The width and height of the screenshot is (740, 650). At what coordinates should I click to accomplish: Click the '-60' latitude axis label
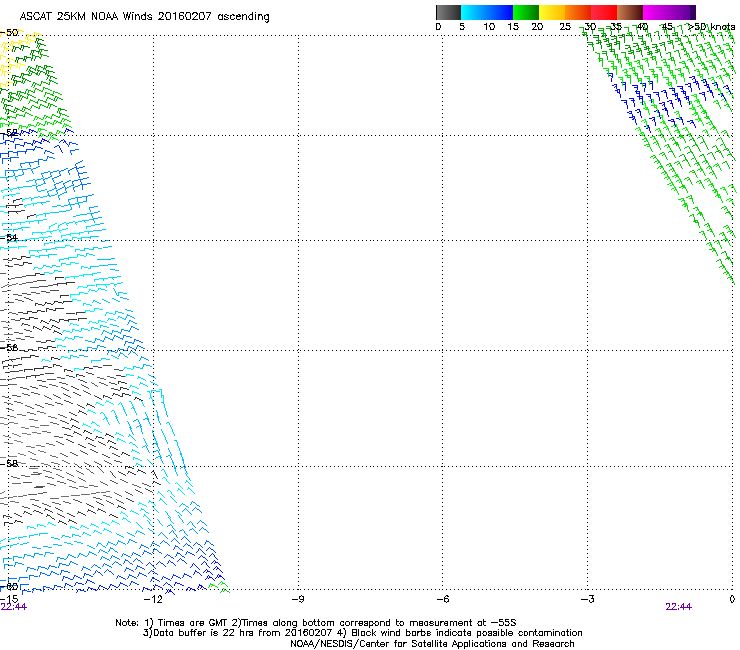tap(9, 587)
